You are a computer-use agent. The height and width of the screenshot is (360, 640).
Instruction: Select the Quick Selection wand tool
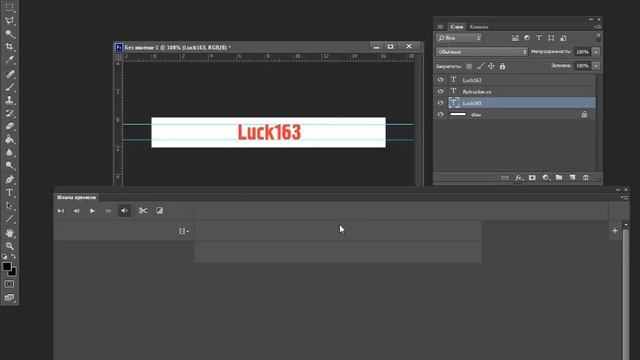(x=9, y=33)
